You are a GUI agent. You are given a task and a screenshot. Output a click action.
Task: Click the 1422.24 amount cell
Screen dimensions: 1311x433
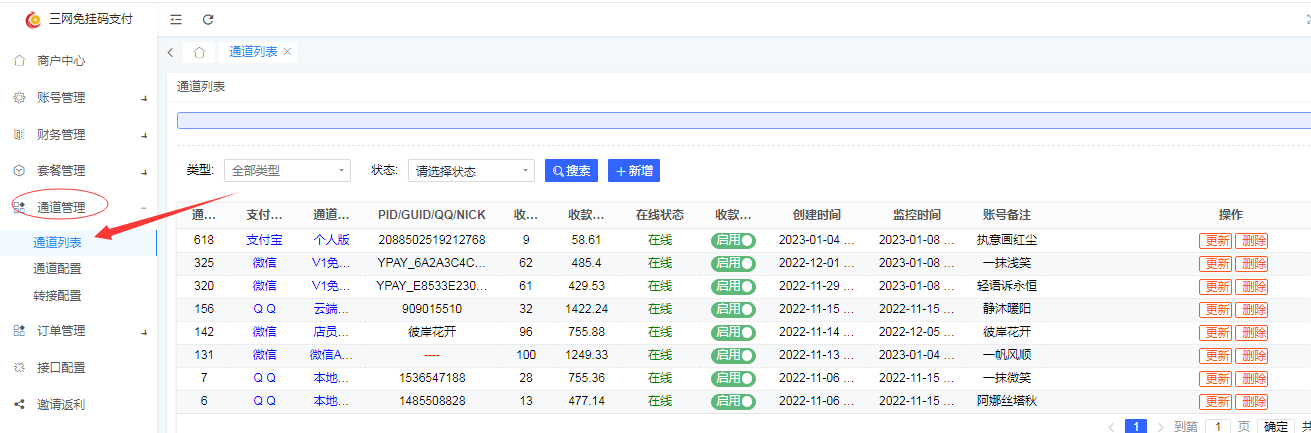586,309
